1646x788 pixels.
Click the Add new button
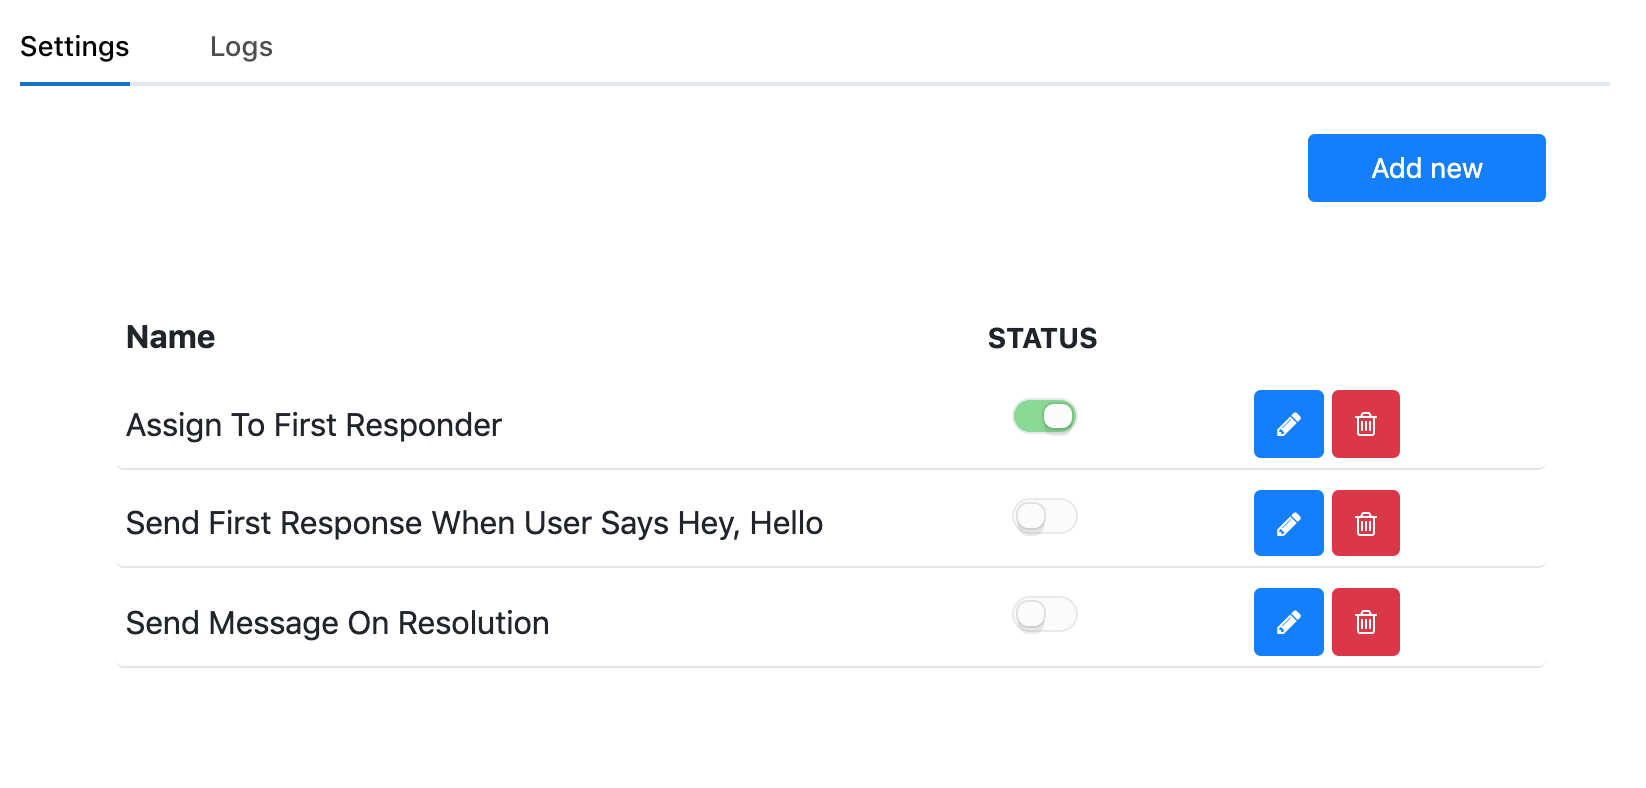pyautogui.click(x=1426, y=168)
